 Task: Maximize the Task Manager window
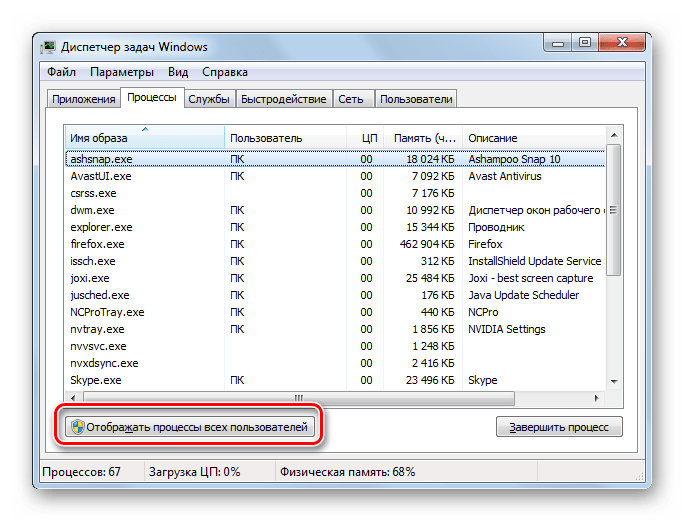point(585,43)
